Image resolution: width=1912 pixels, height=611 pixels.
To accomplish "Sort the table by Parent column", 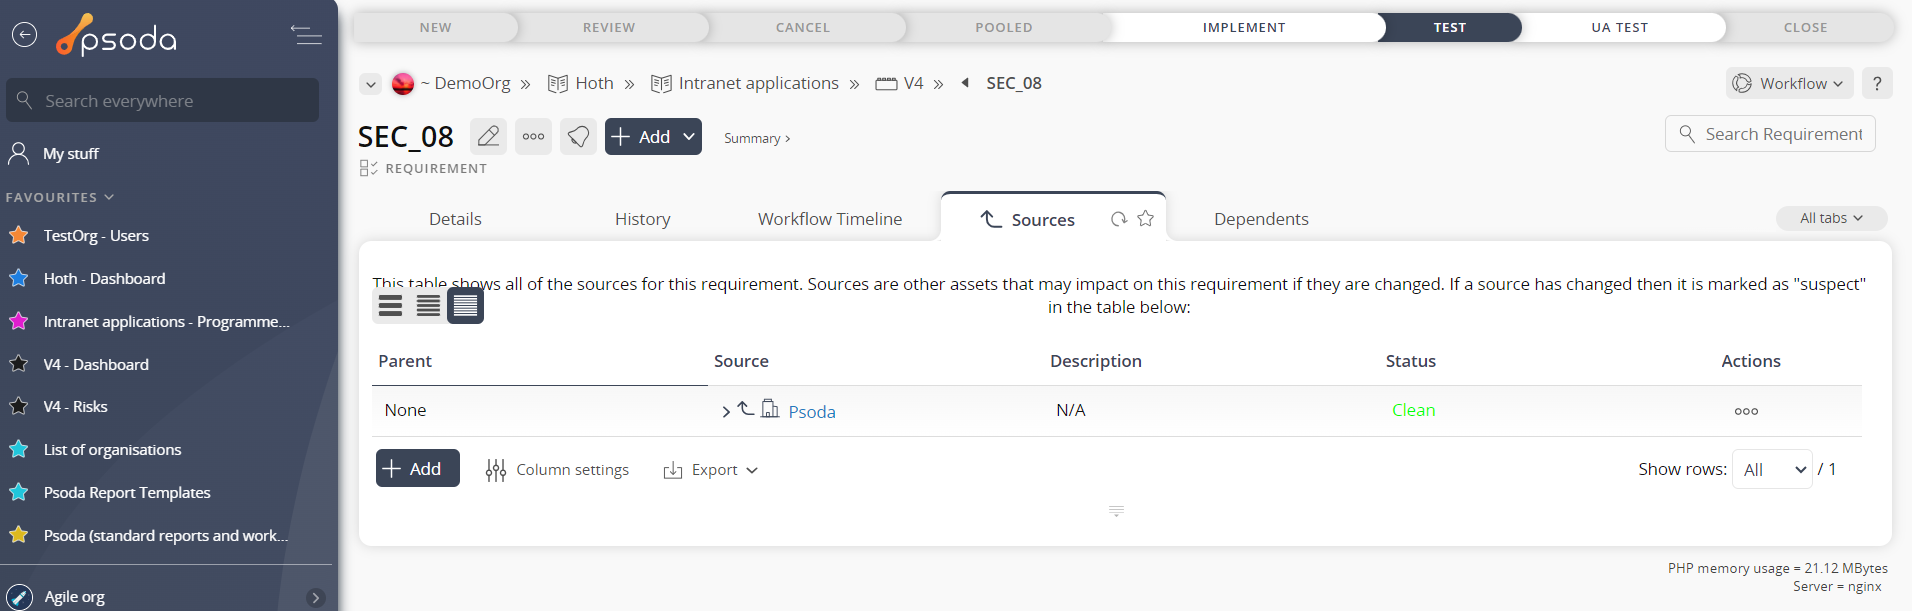I will tap(405, 361).
